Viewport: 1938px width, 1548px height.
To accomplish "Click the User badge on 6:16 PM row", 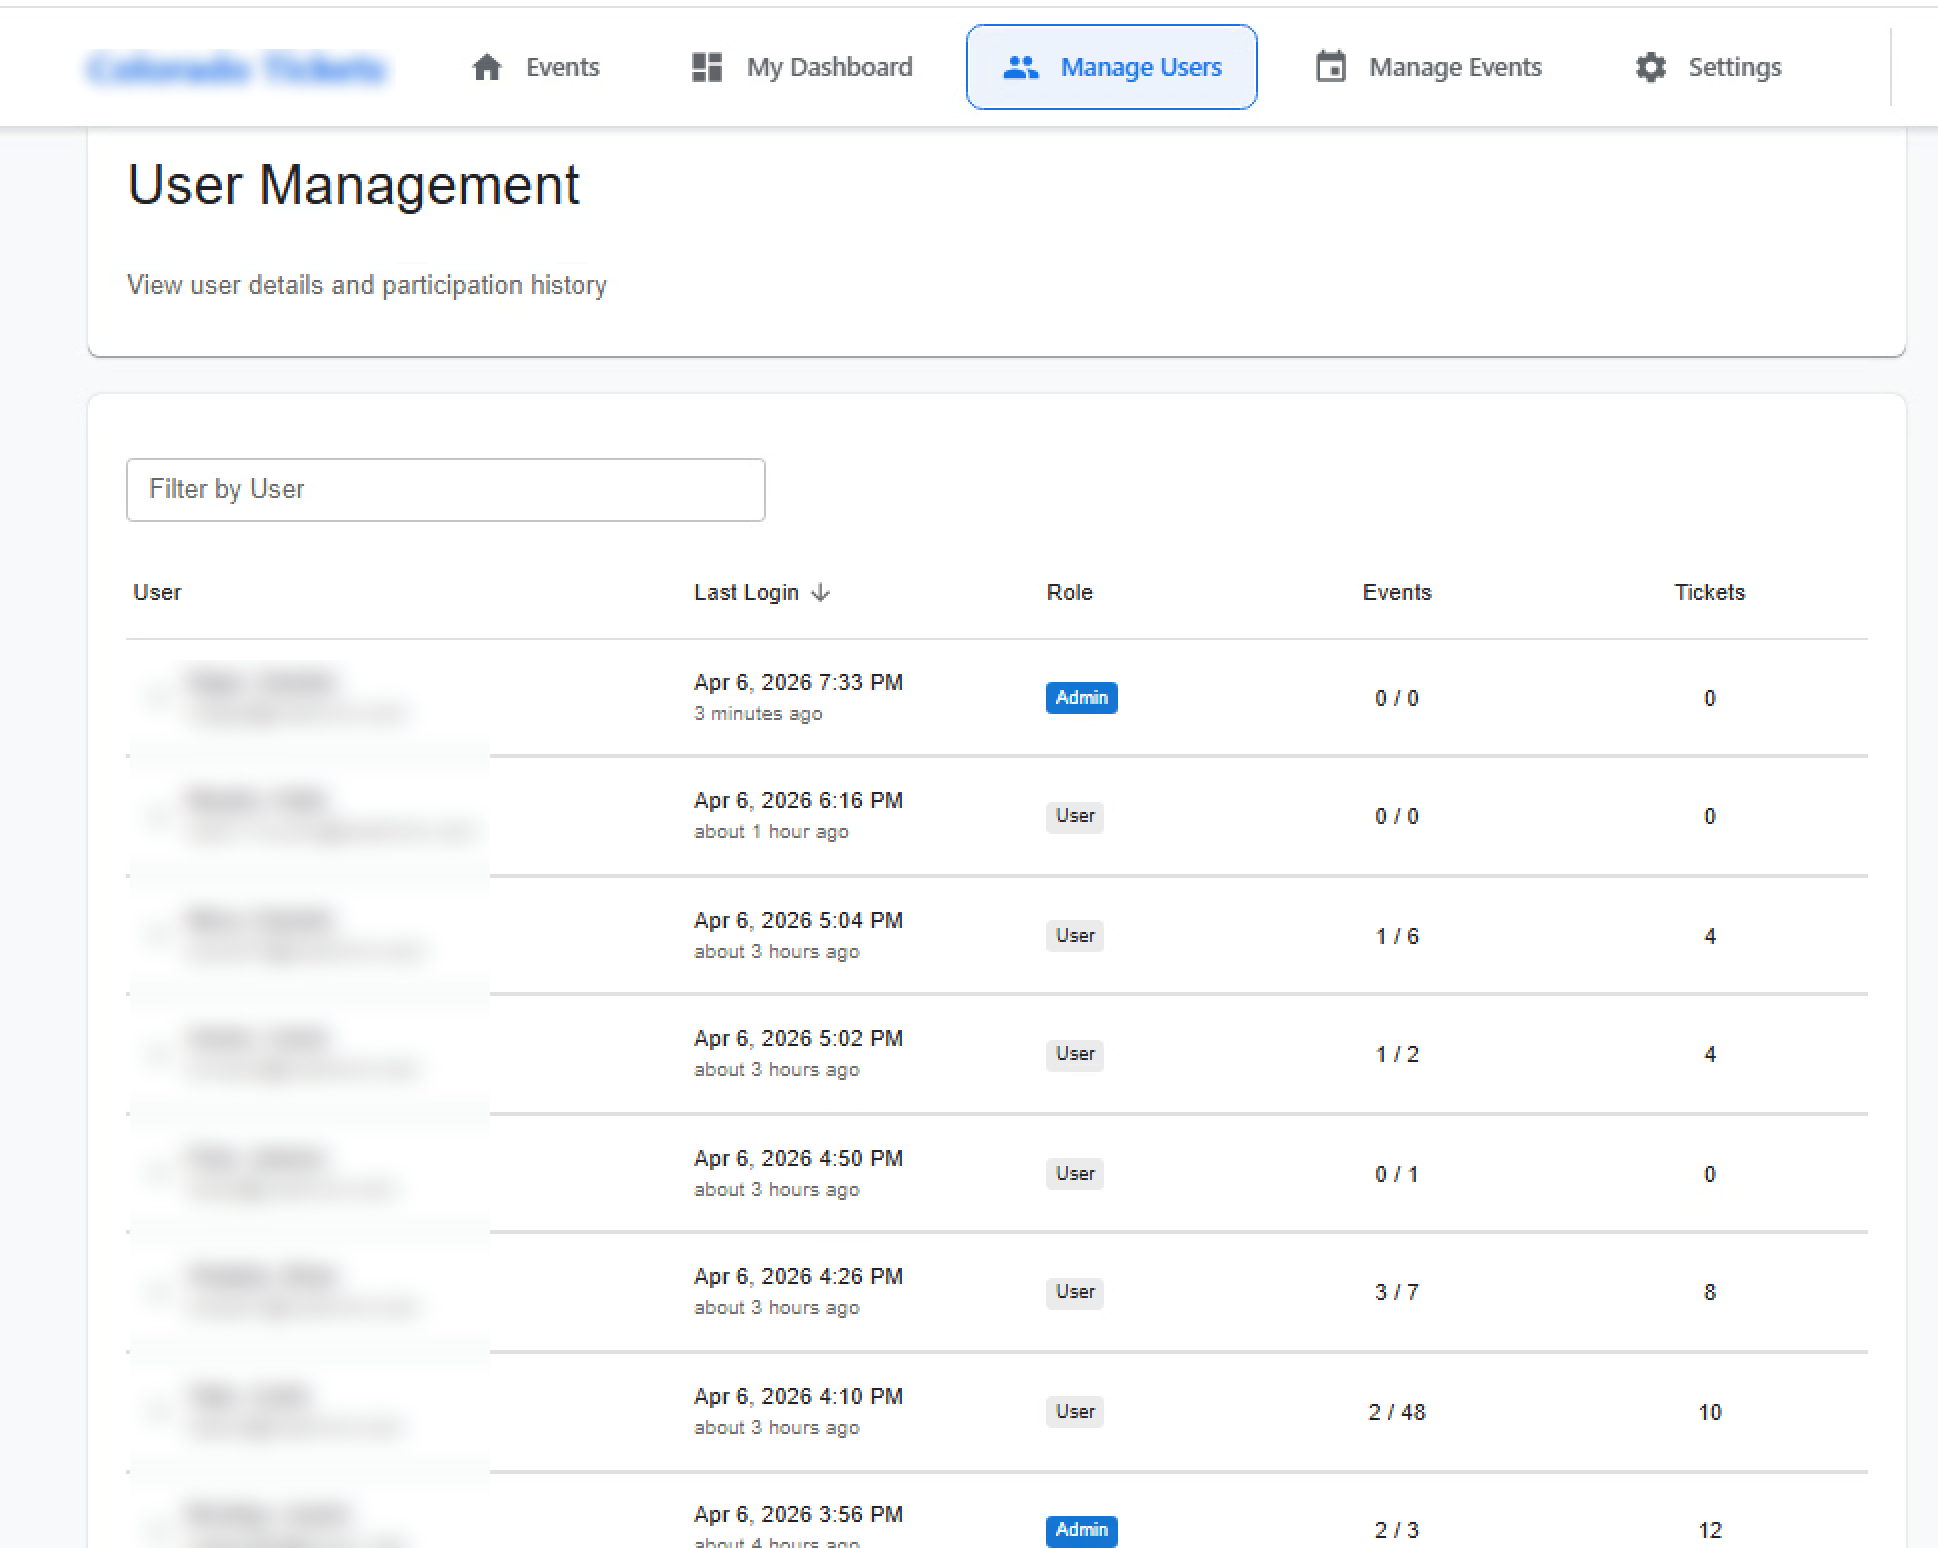I will [x=1075, y=816].
